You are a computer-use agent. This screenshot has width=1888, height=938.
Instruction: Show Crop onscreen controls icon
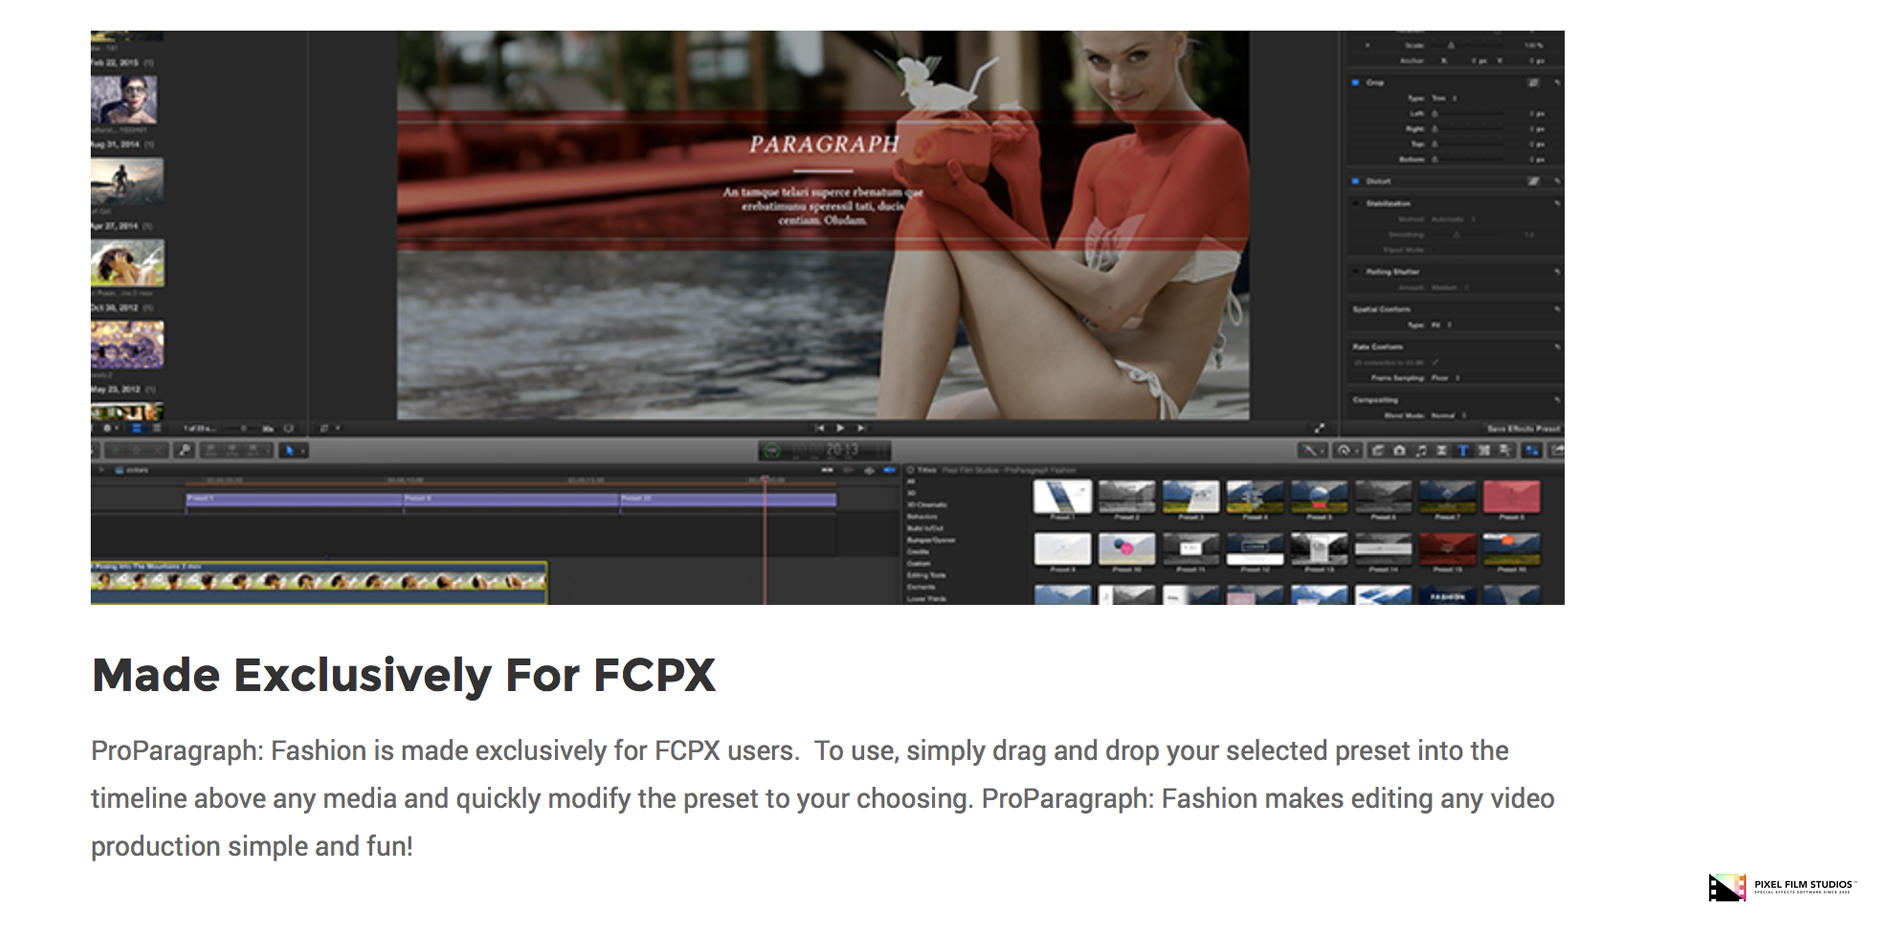(1533, 82)
